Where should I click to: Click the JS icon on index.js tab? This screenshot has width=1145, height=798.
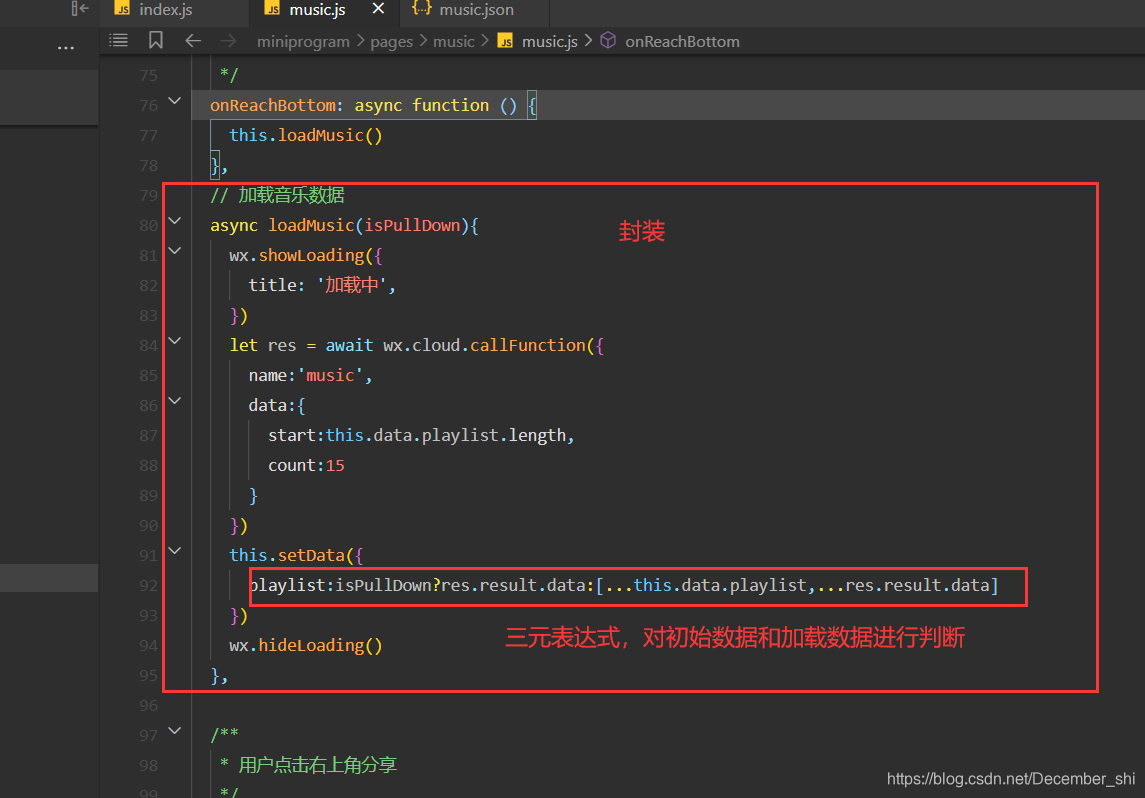[123, 9]
